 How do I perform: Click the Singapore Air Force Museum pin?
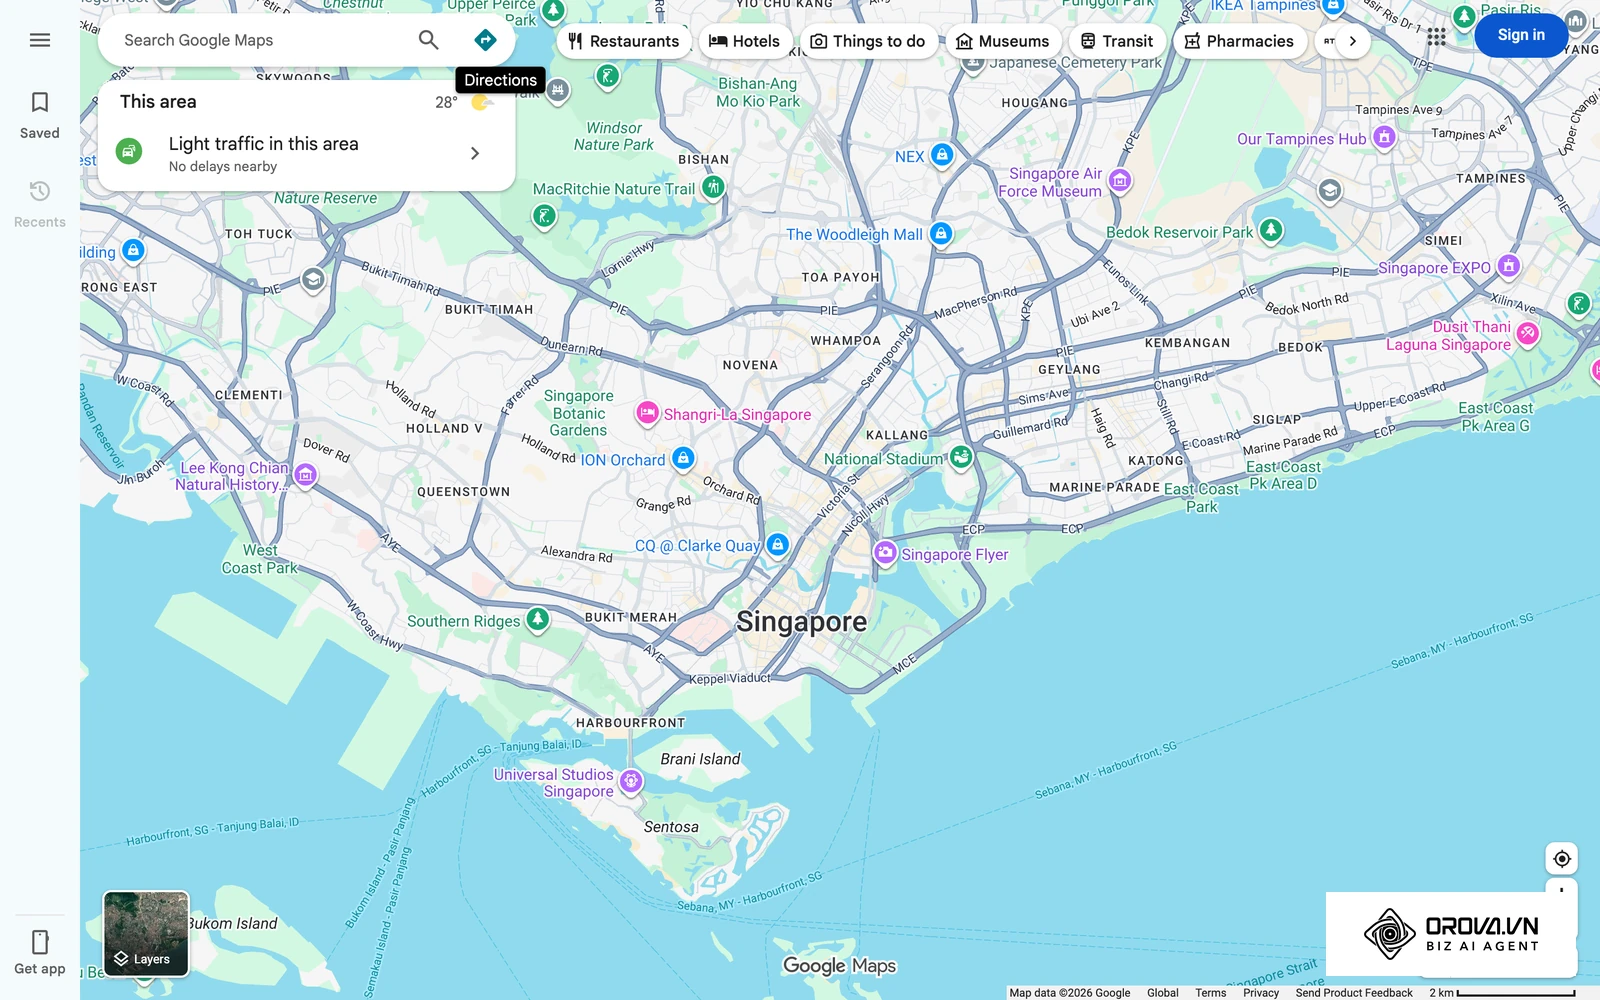(1120, 181)
